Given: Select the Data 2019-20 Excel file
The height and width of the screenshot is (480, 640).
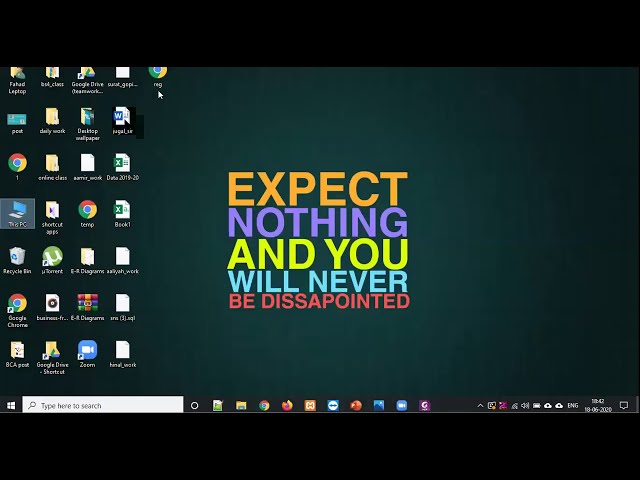Looking at the screenshot, I should [x=122, y=167].
